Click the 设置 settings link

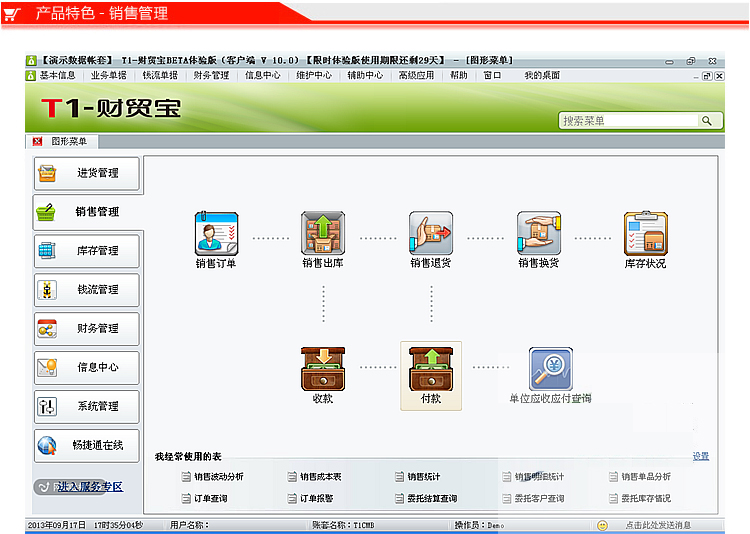(x=701, y=456)
